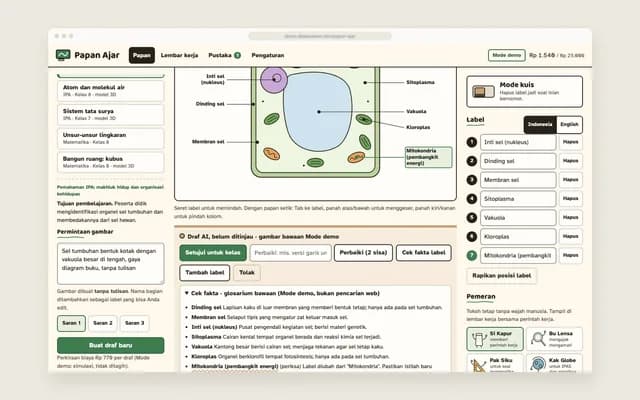640x400 pixels.
Task: Click Rapikan posisi label button
Action: tap(502, 276)
